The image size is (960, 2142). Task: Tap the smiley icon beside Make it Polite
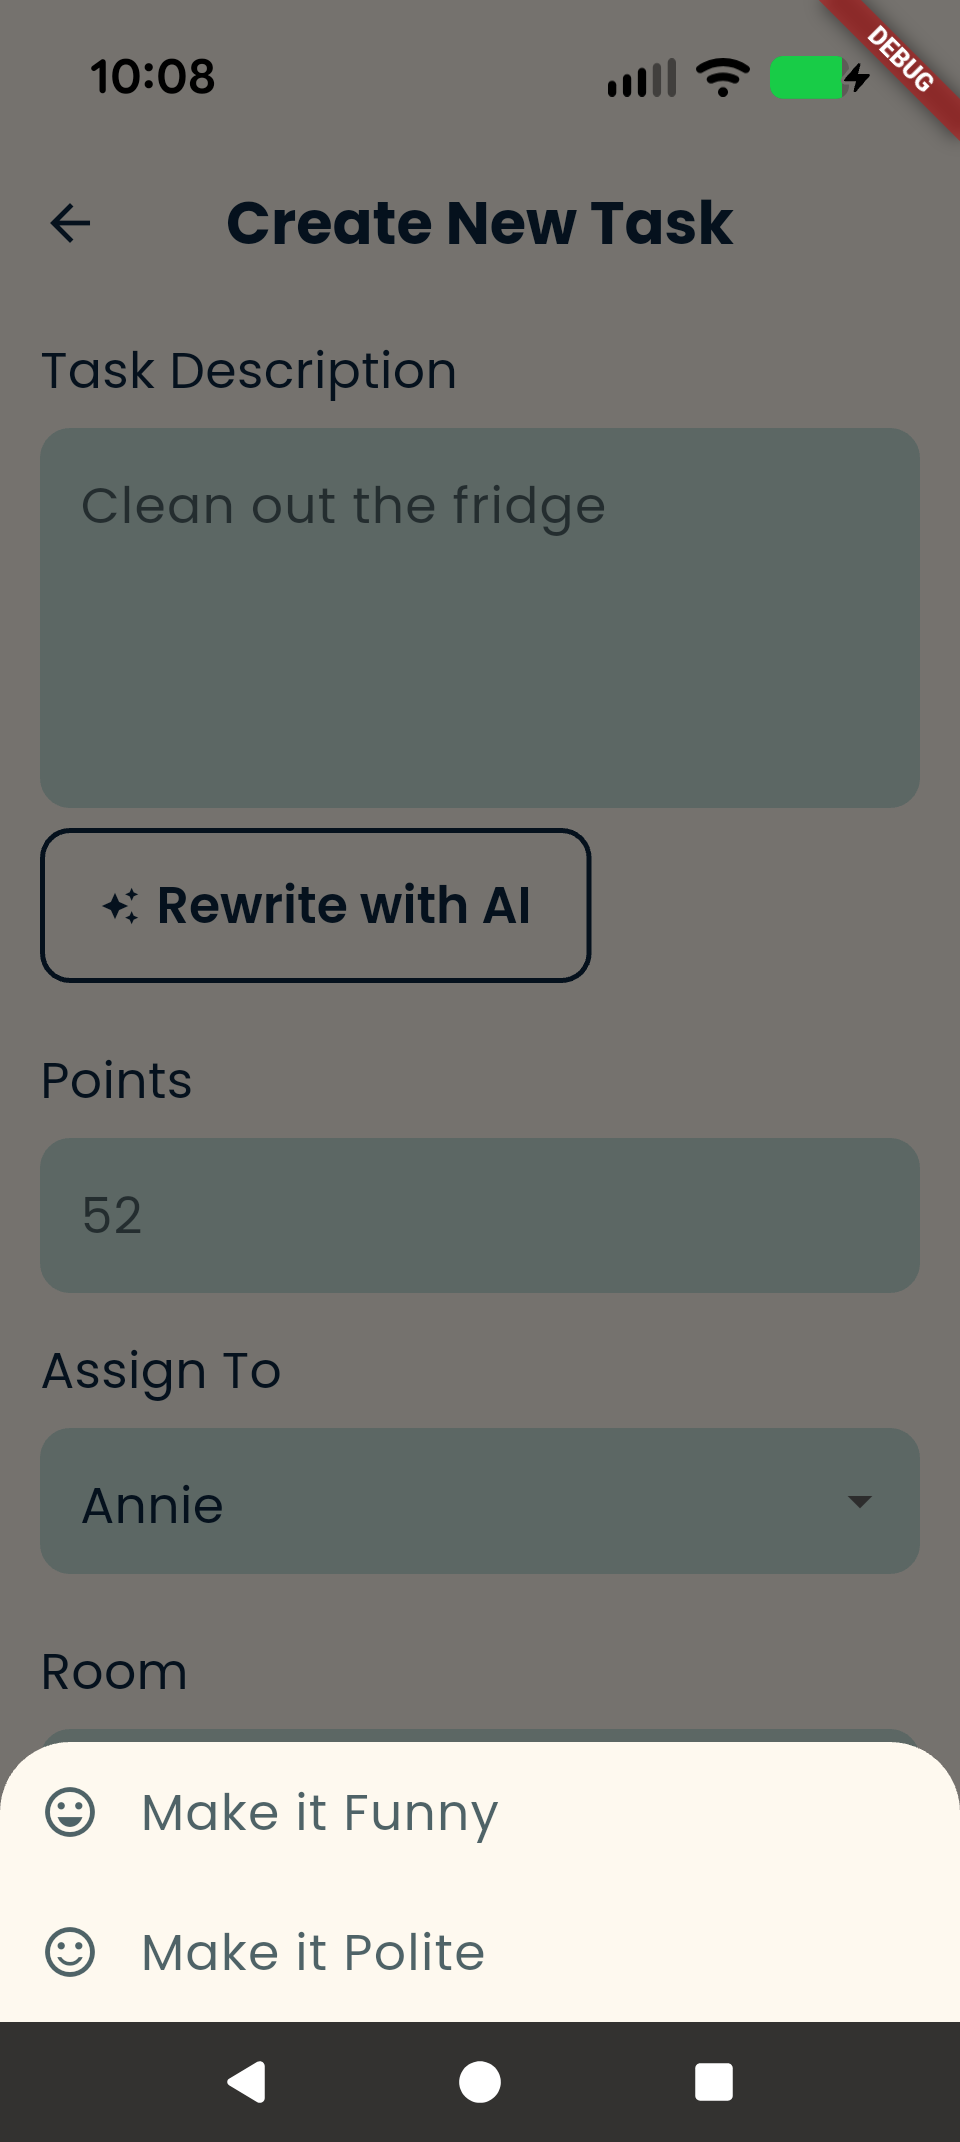(72, 1951)
